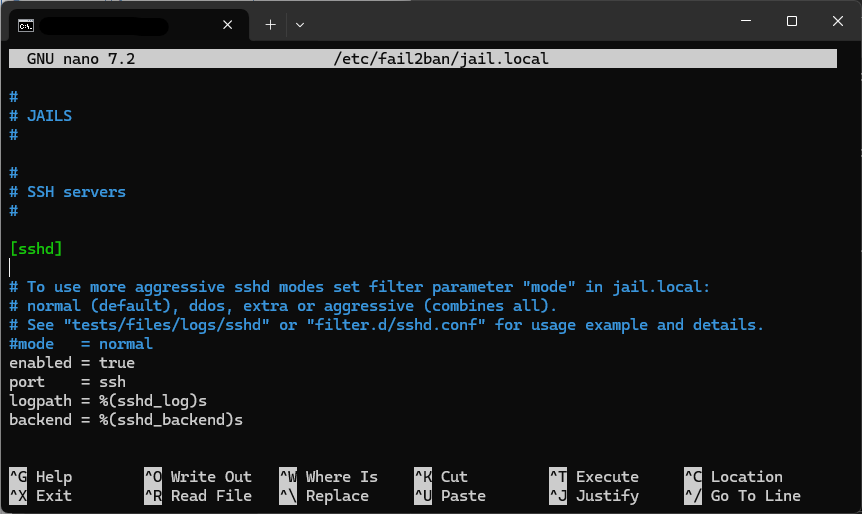Viewport: 862px width, 514px height.
Task: Click the terminal icon in the tab
Action: 27,22
